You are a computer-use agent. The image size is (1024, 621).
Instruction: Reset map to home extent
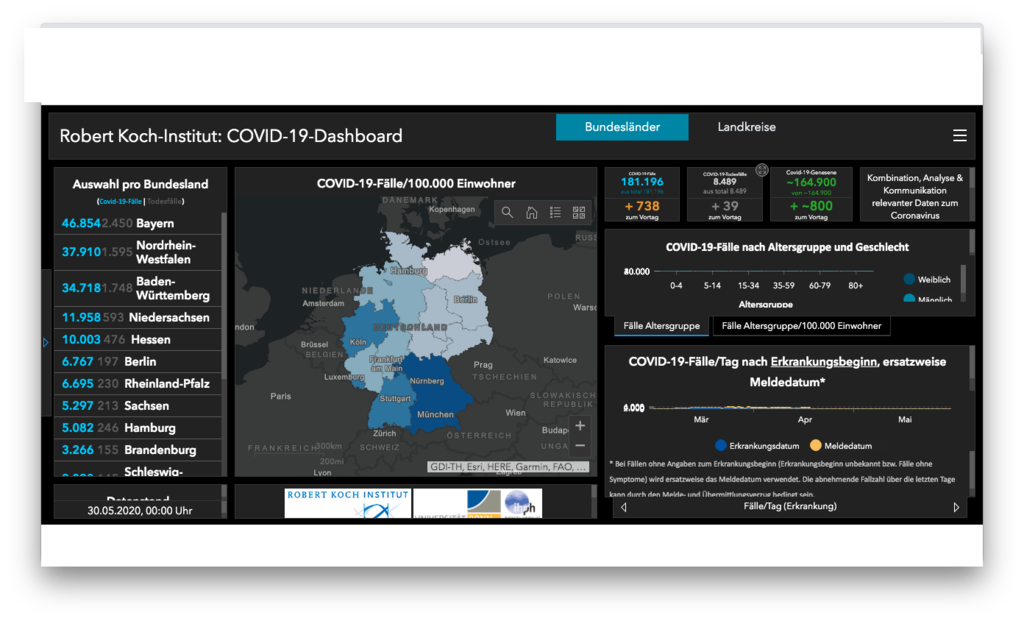click(532, 212)
